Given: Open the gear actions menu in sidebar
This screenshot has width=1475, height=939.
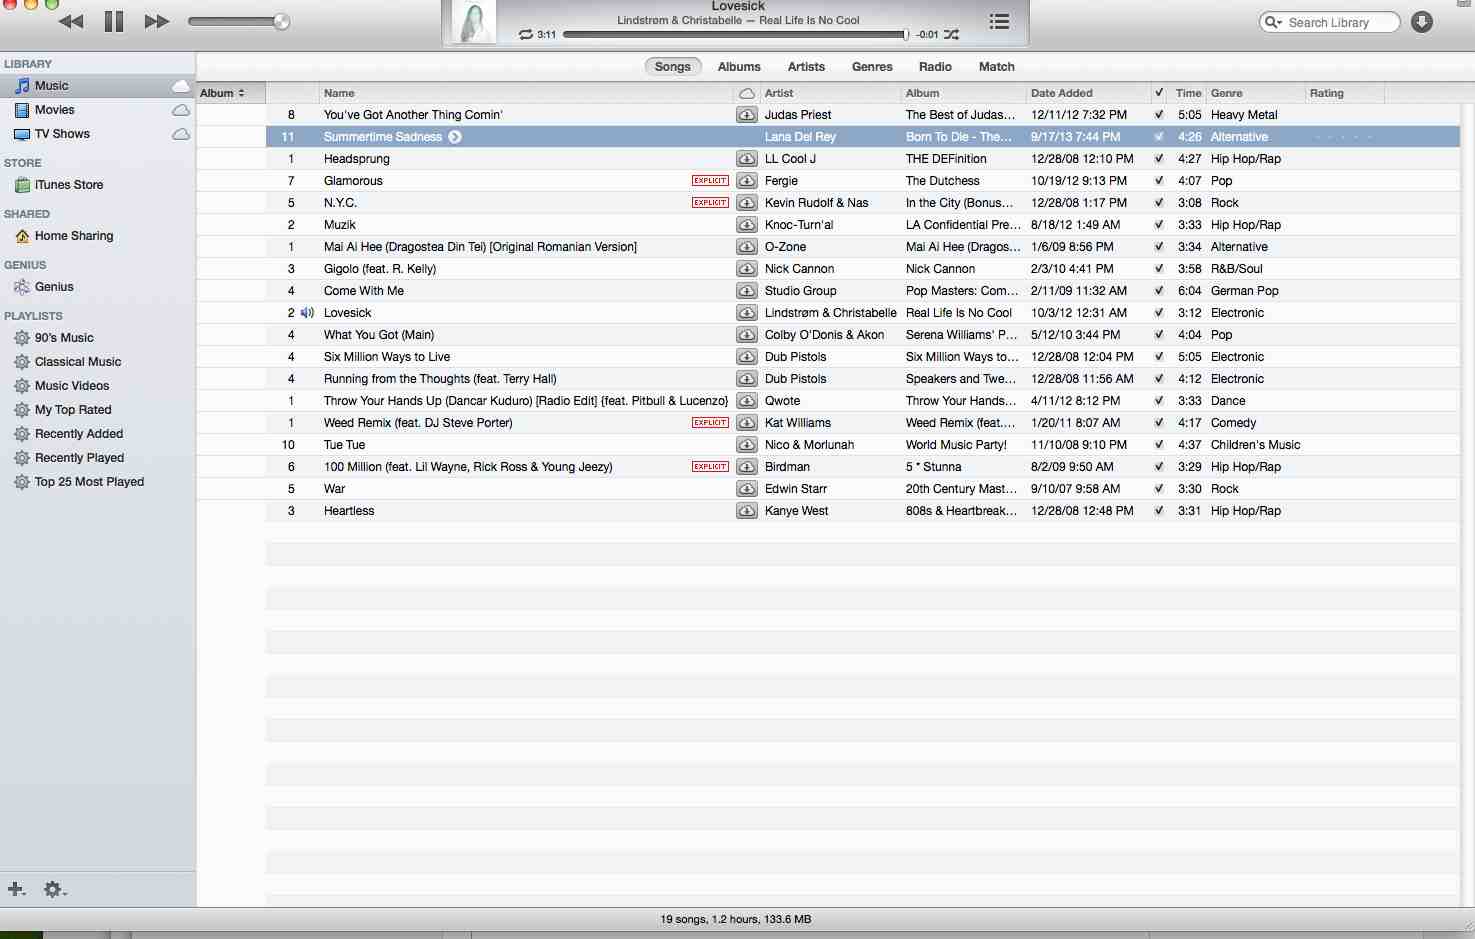Looking at the screenshot, I should tap(54, 889).
